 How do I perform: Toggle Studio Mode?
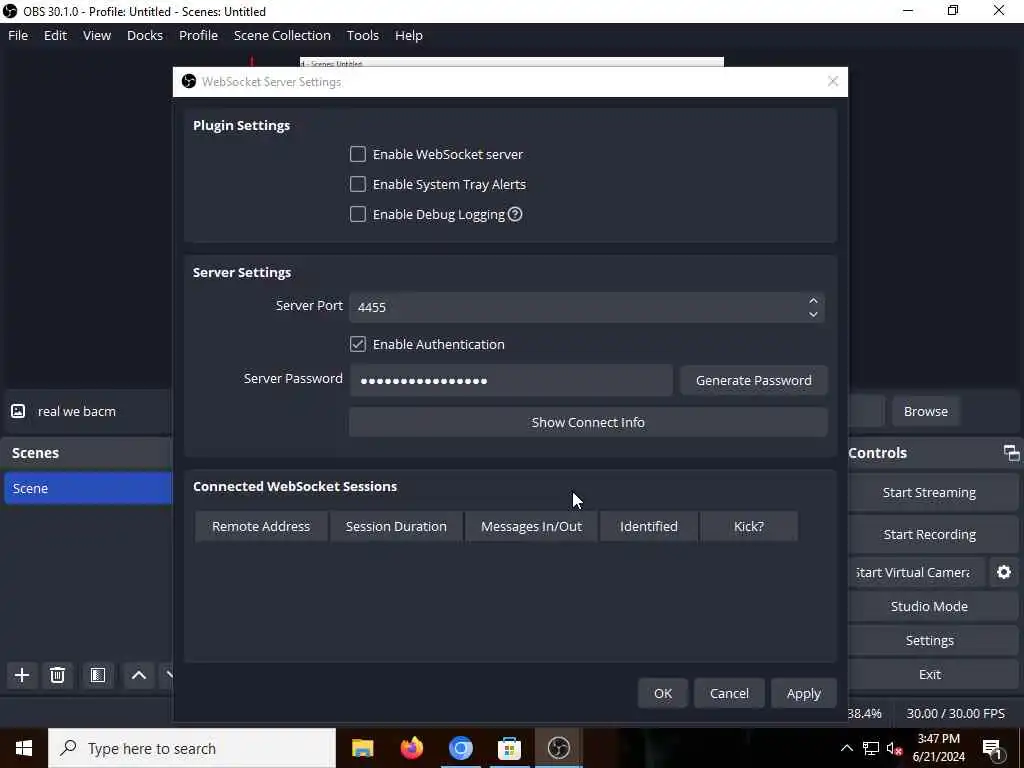click(929, 607)
